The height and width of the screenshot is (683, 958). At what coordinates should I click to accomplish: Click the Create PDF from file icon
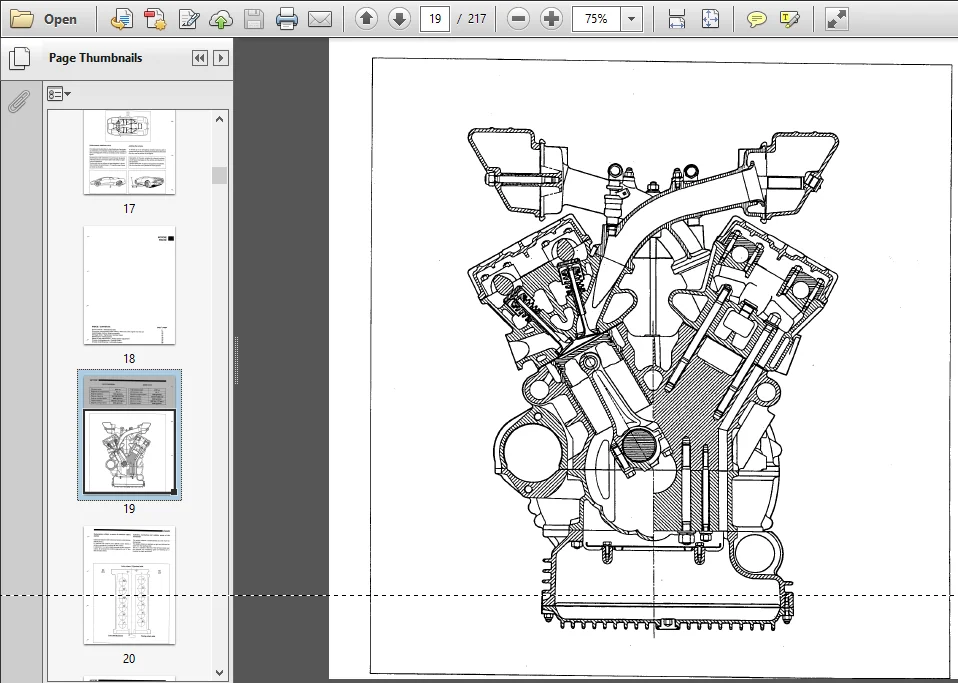coord(122,19)
